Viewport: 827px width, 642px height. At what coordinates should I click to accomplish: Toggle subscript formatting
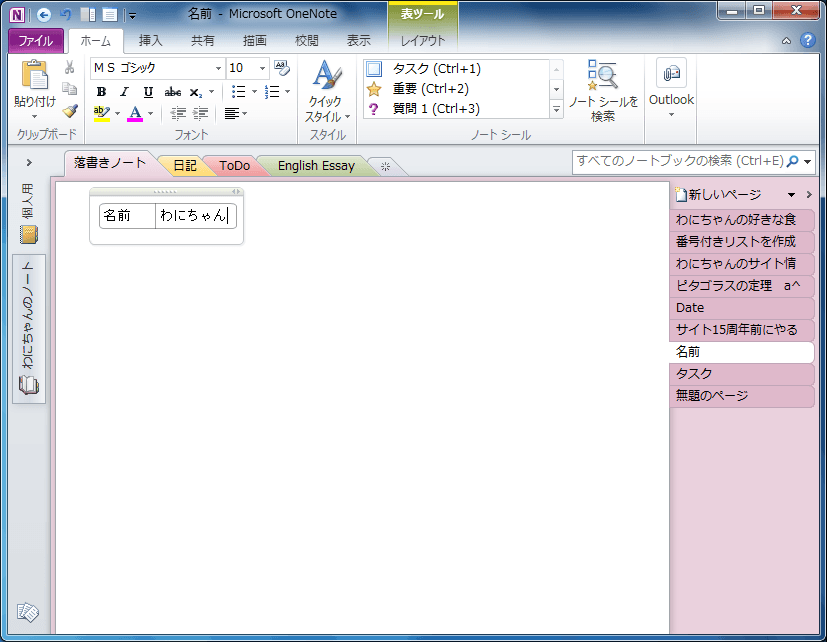[196, 92]
